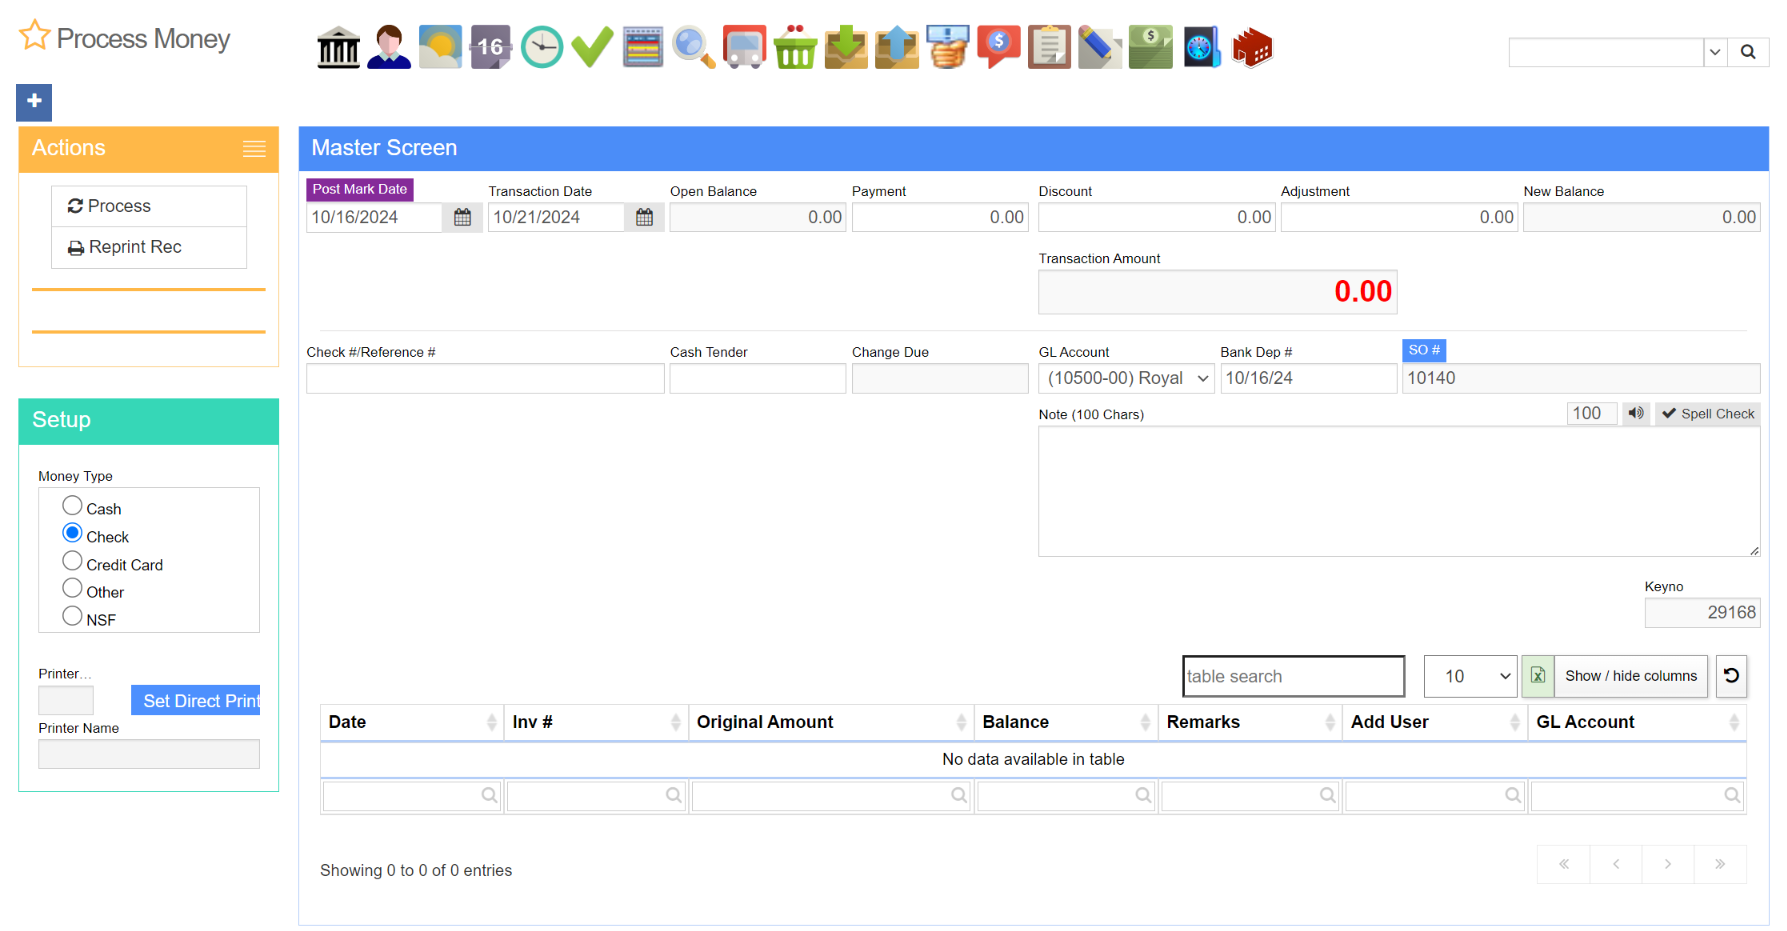Select the Cash money type
Viewport: 1787px width, 931px height.
click(x=72, y=505)
